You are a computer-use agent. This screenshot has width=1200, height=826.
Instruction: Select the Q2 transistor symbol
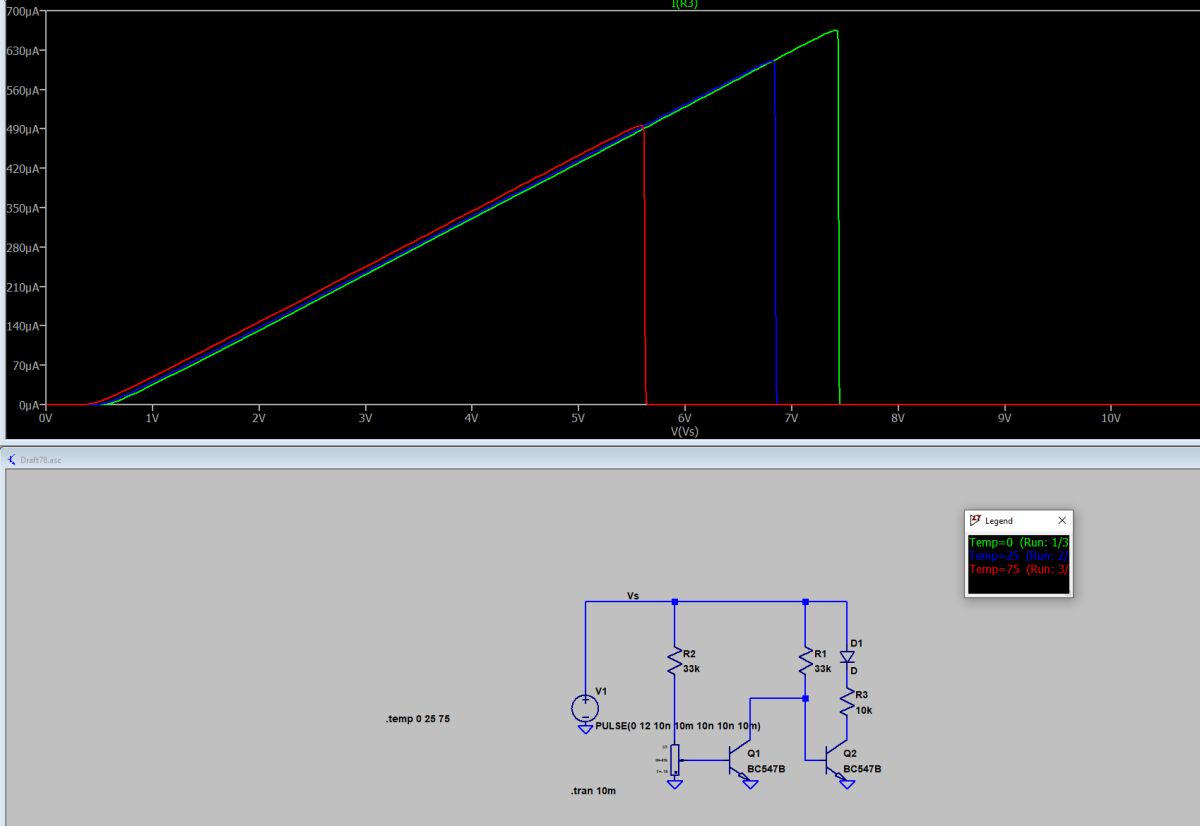(838, 760)
